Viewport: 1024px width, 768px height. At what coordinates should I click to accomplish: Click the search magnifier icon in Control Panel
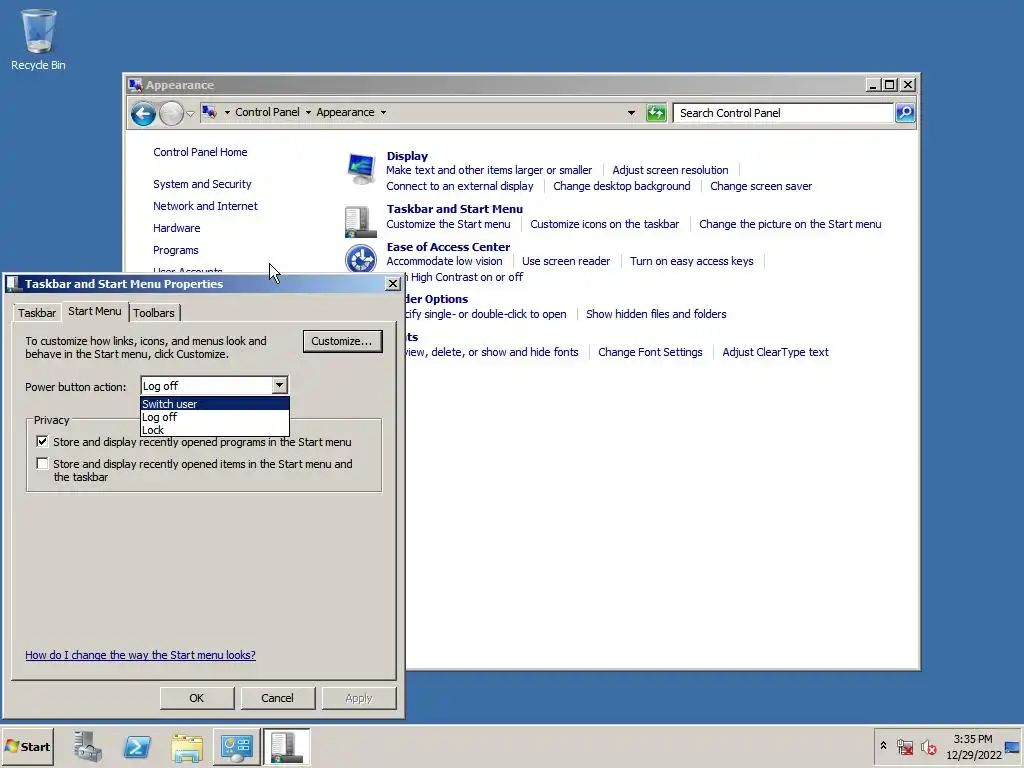tap(904, 113)
